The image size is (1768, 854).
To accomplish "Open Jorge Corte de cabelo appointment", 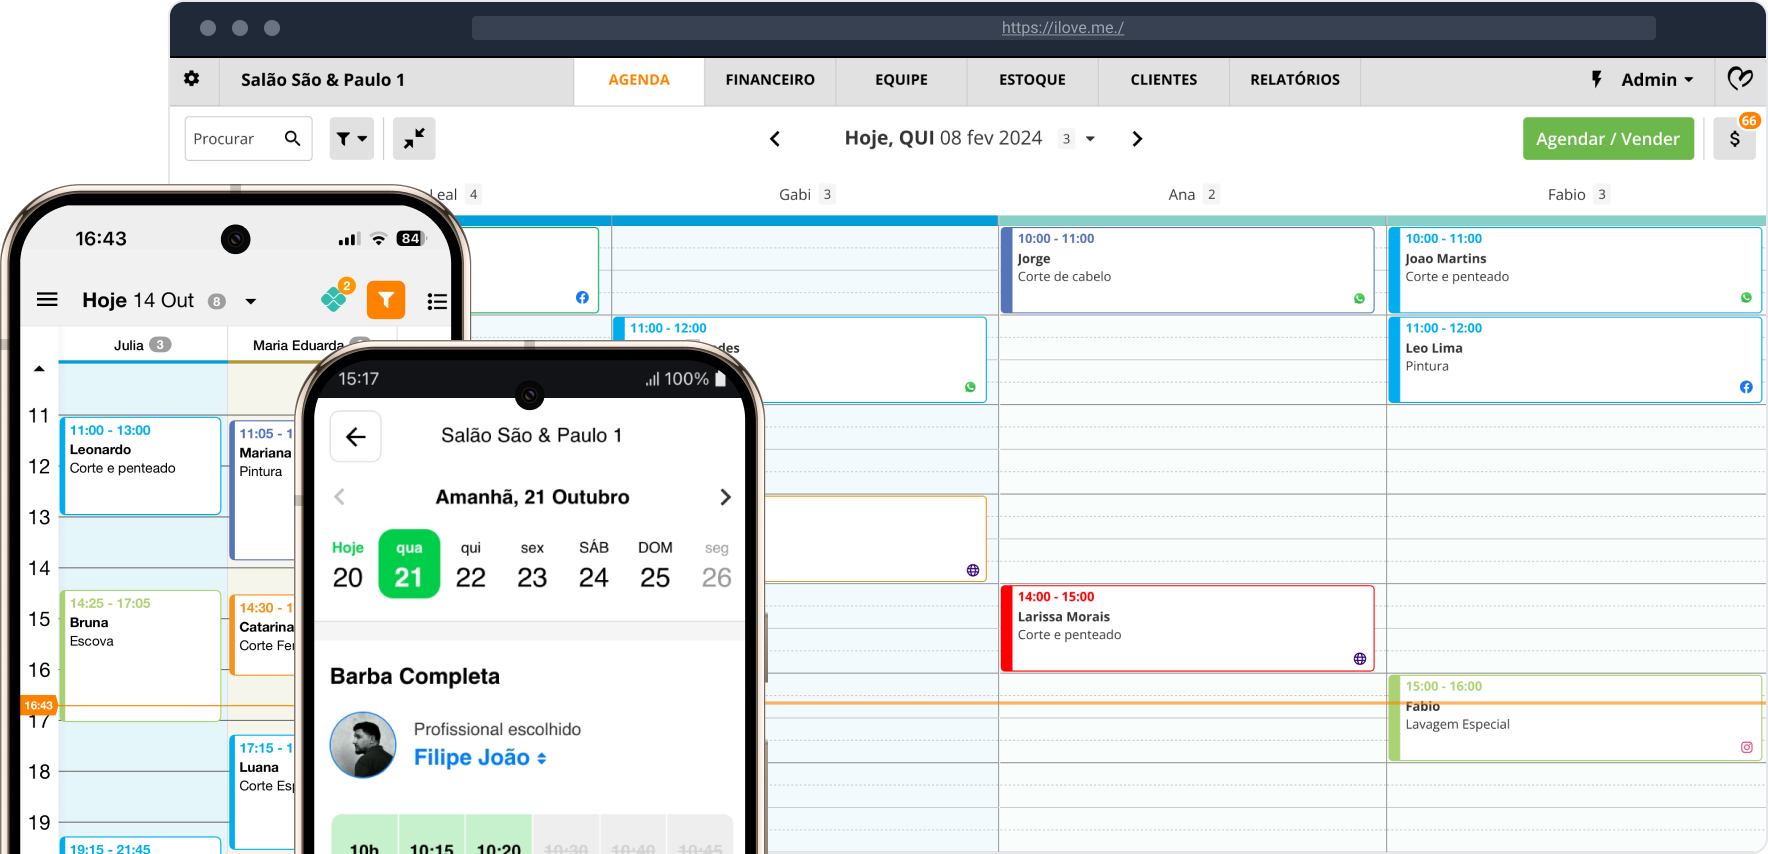I will pos(1187,270).
